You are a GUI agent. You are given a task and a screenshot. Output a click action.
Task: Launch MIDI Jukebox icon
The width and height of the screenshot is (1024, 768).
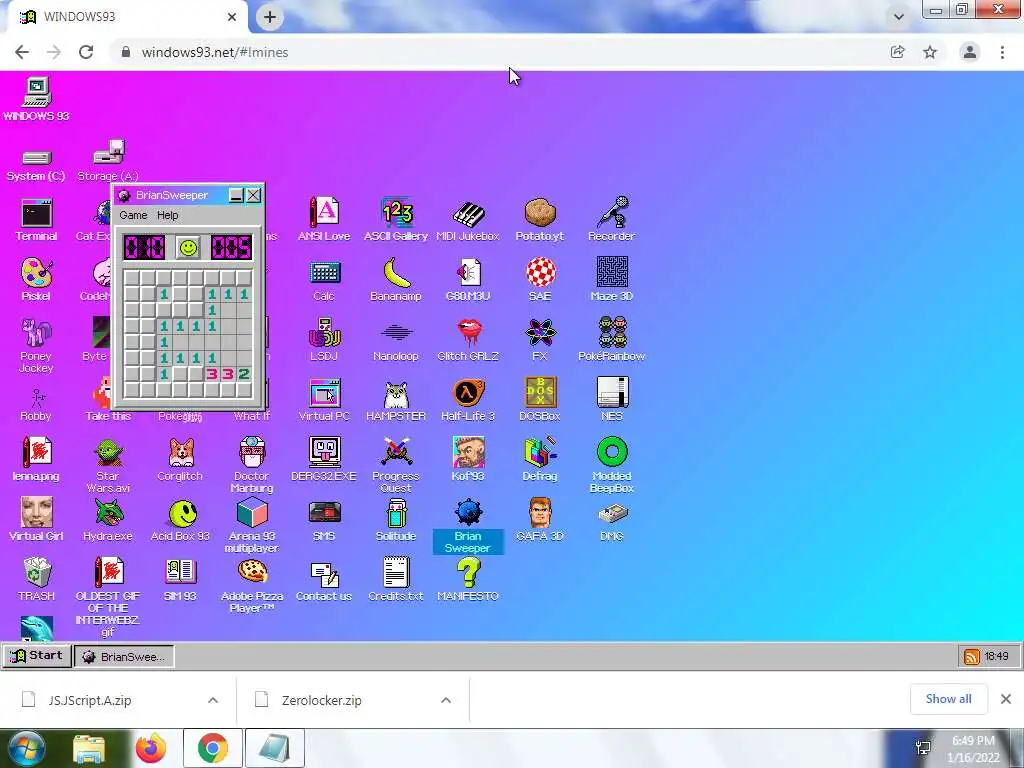pos(468,214)
